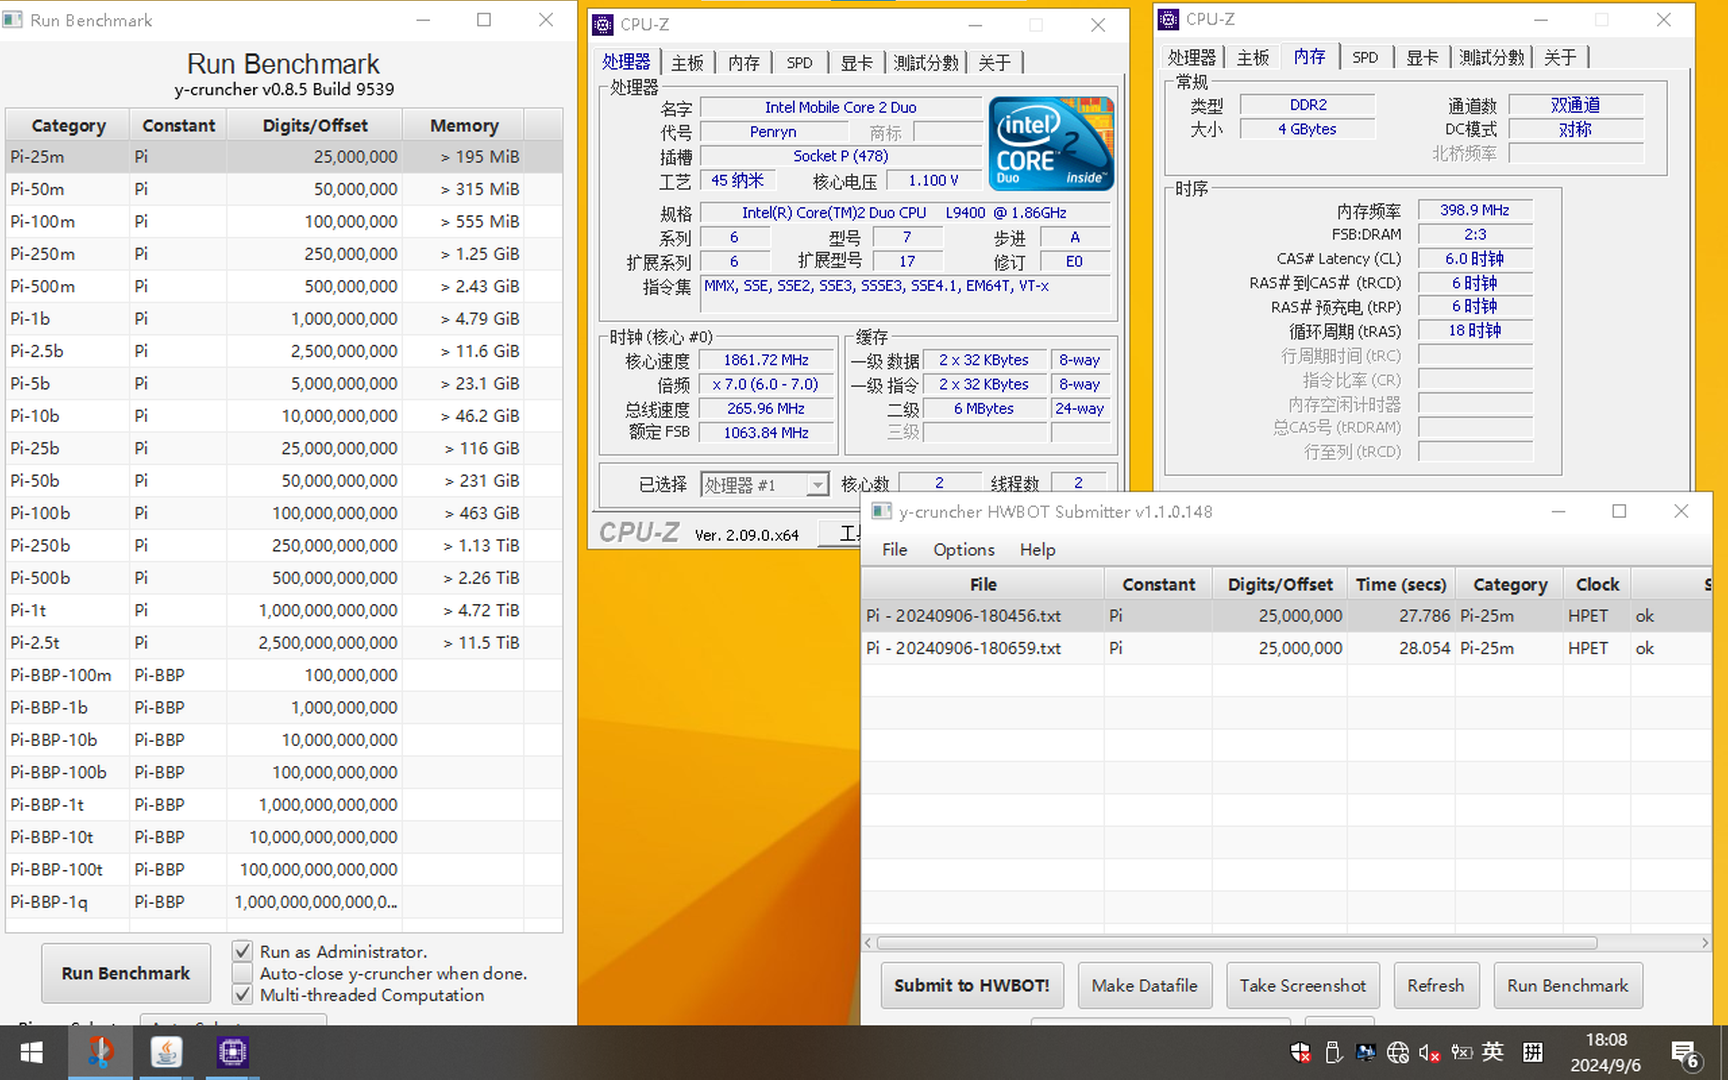Viewport: 1728px width, 1080px height.
Task: Open the Windows Security shield tray icon
Action: pos(1300,1052)
